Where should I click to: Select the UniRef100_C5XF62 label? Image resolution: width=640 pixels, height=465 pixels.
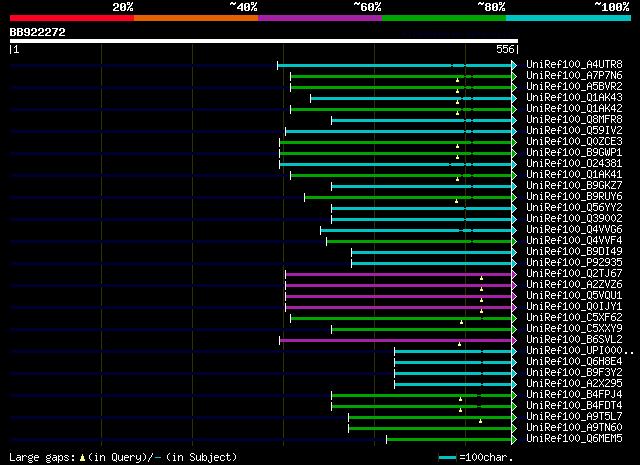tap(574, 318)
